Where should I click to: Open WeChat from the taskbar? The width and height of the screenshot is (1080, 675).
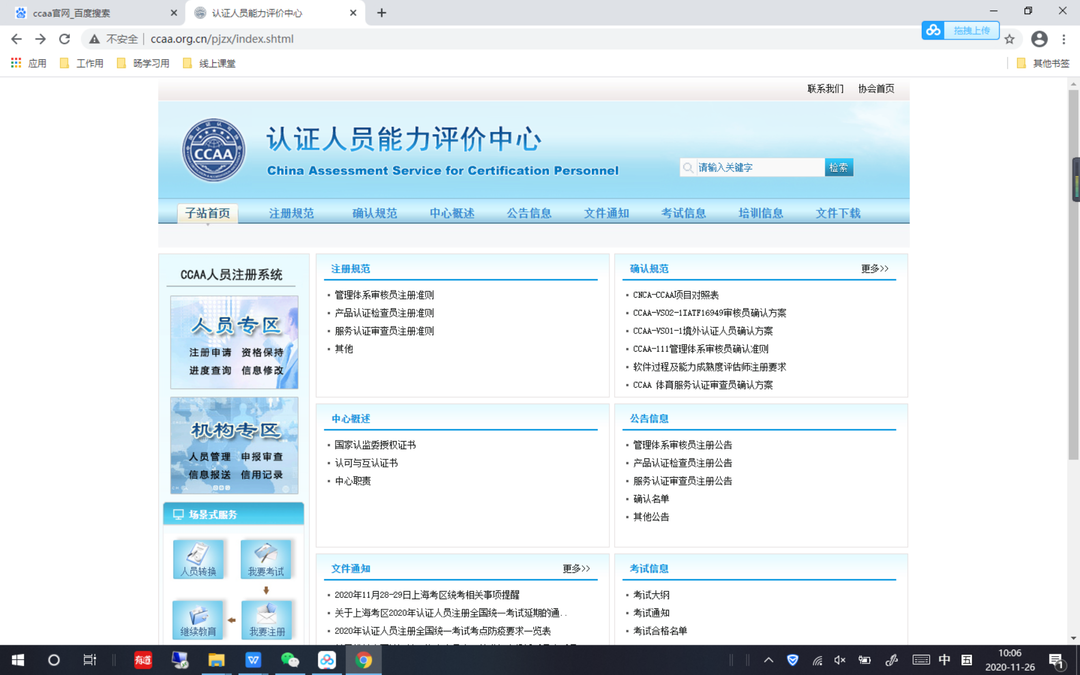(290, 660)
